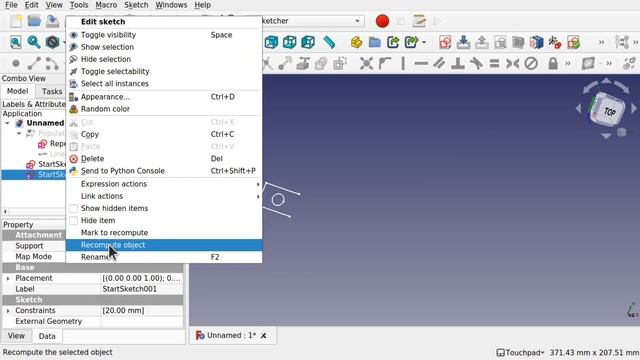This screenshot has height=360, width=640.
Task: Tick the Show hidden items checkbox
Action: click(x=73, y=208)
